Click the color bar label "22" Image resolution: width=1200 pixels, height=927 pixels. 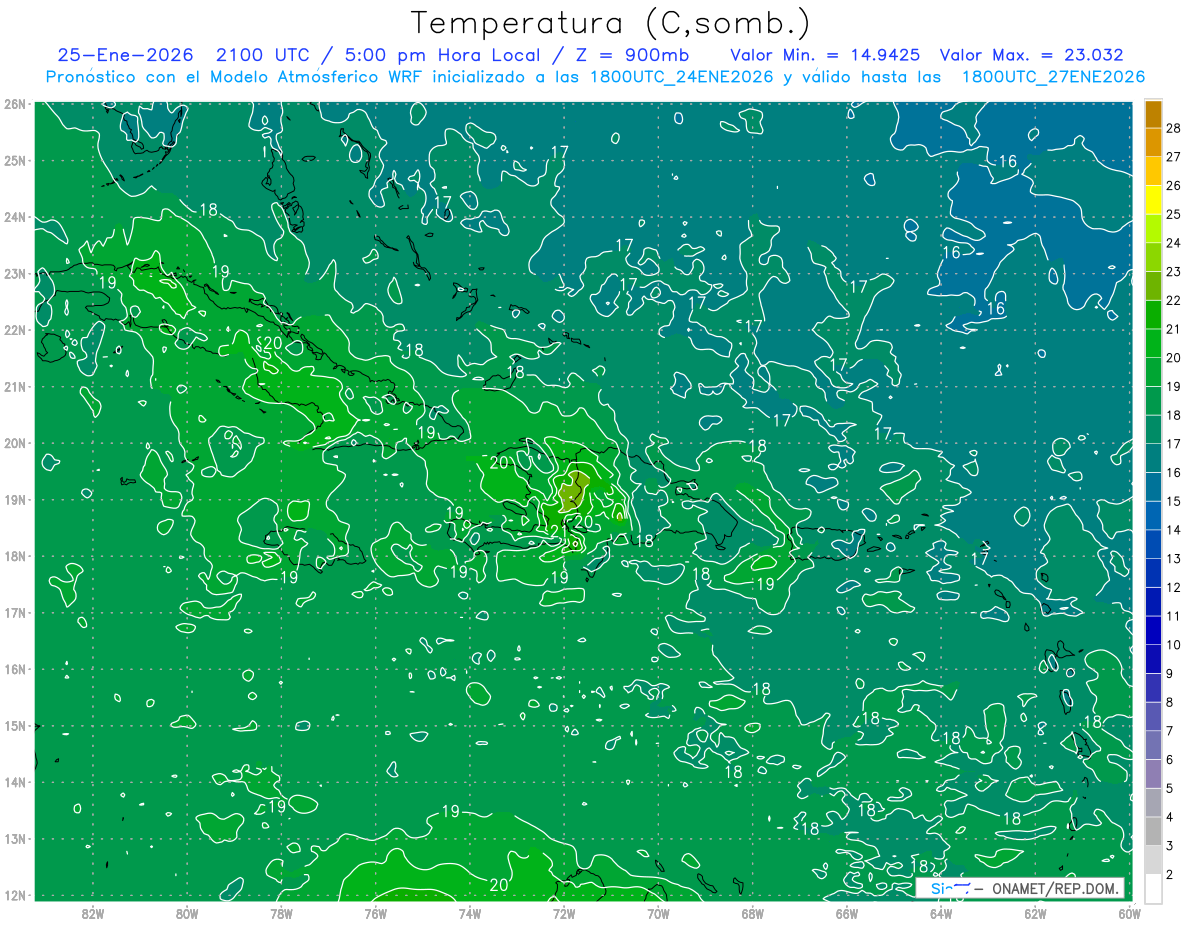1173,300
